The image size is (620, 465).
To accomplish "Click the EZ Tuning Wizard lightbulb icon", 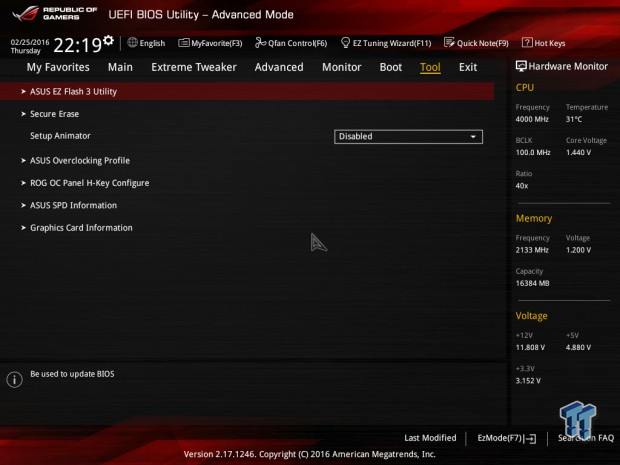I will click(345, 42).
